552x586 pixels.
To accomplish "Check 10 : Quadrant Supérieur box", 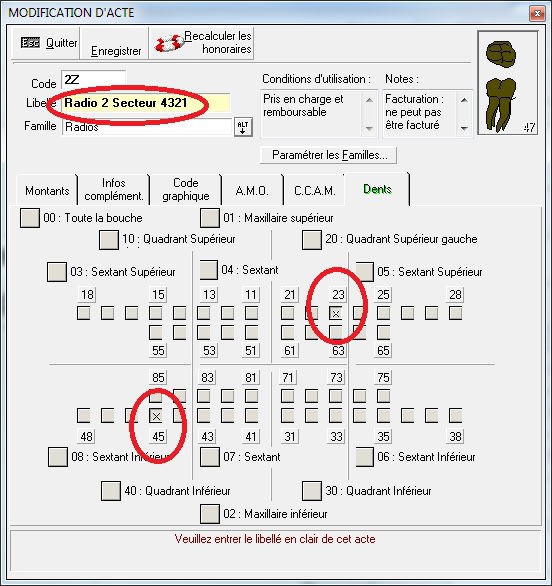I will point(109,240).
